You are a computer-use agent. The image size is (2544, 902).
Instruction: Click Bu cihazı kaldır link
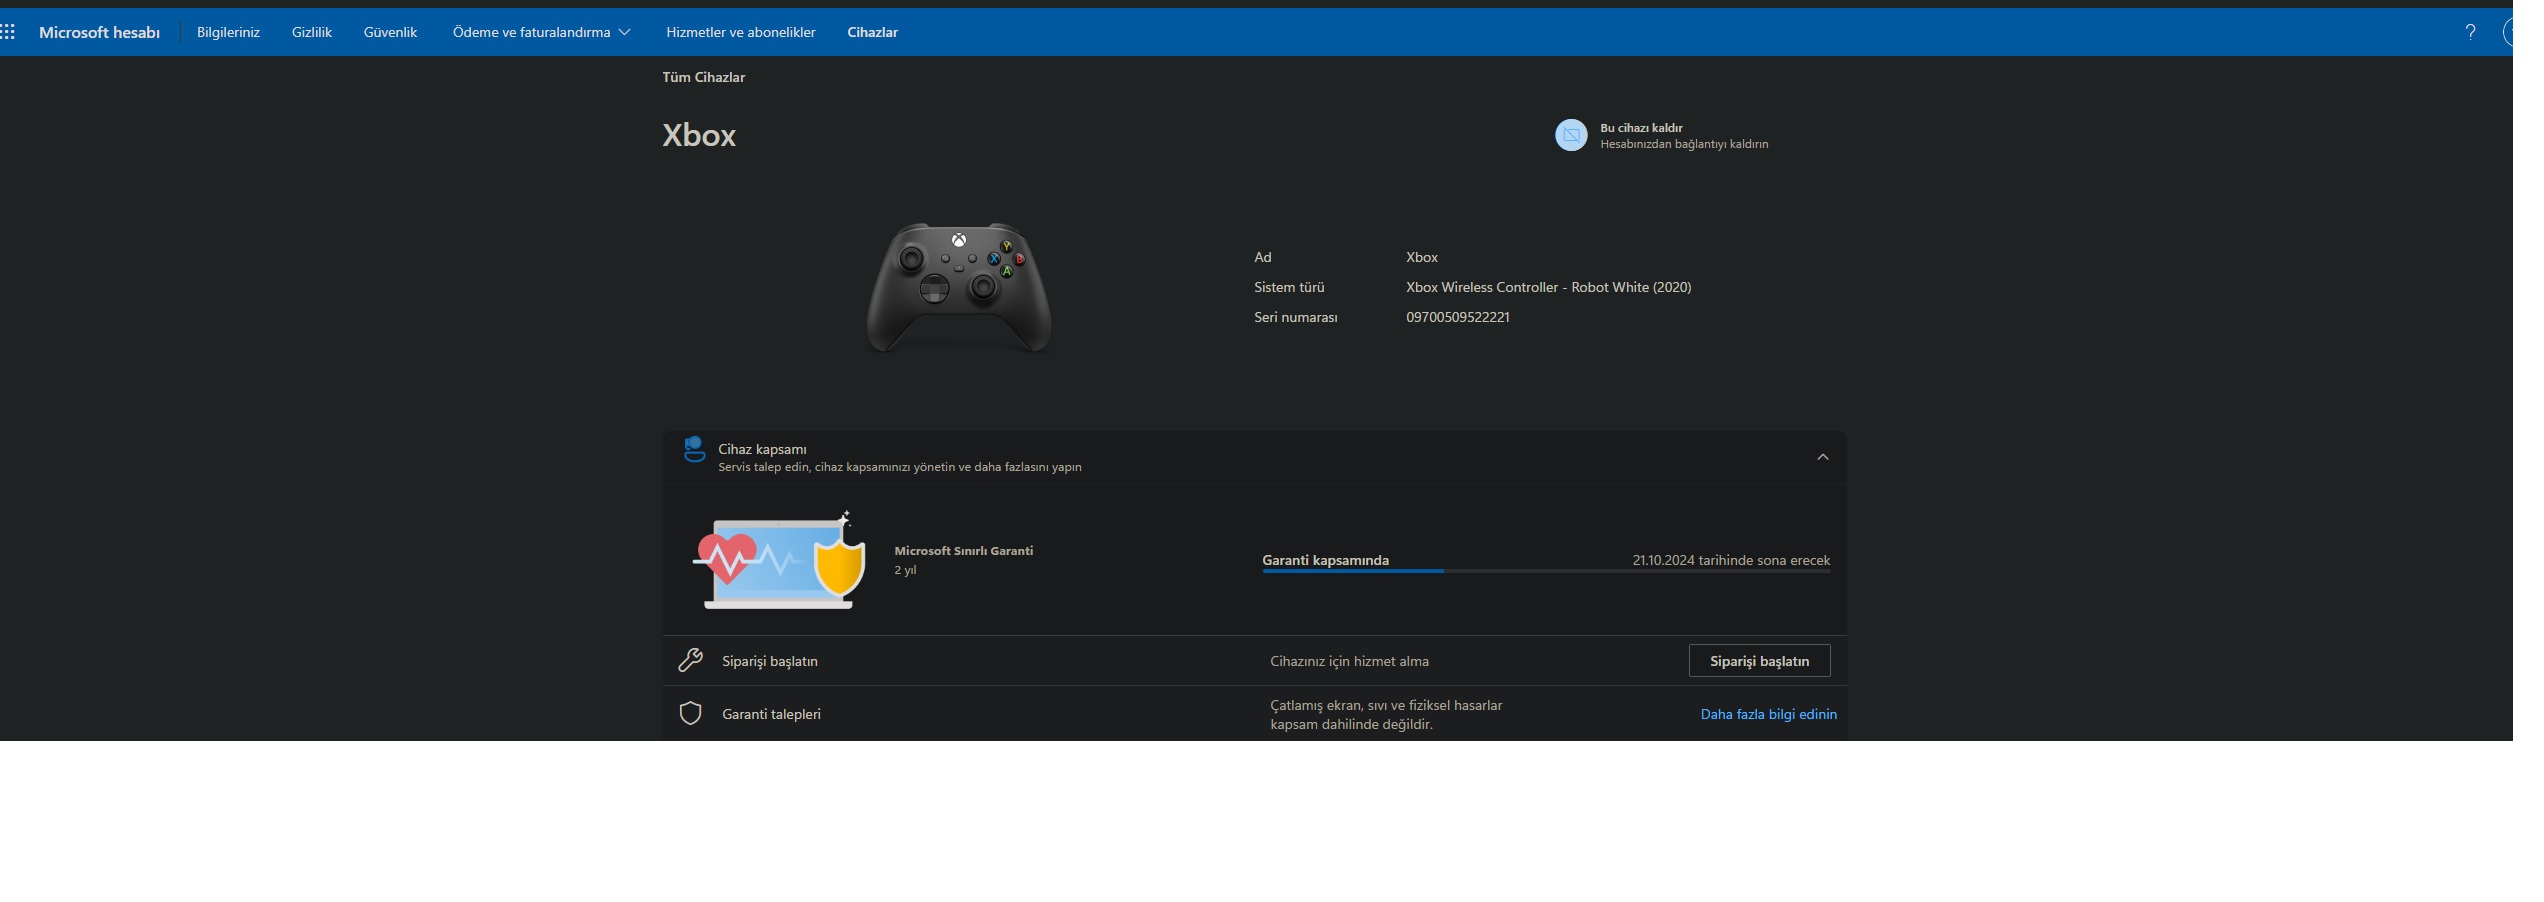point(1641,128)
